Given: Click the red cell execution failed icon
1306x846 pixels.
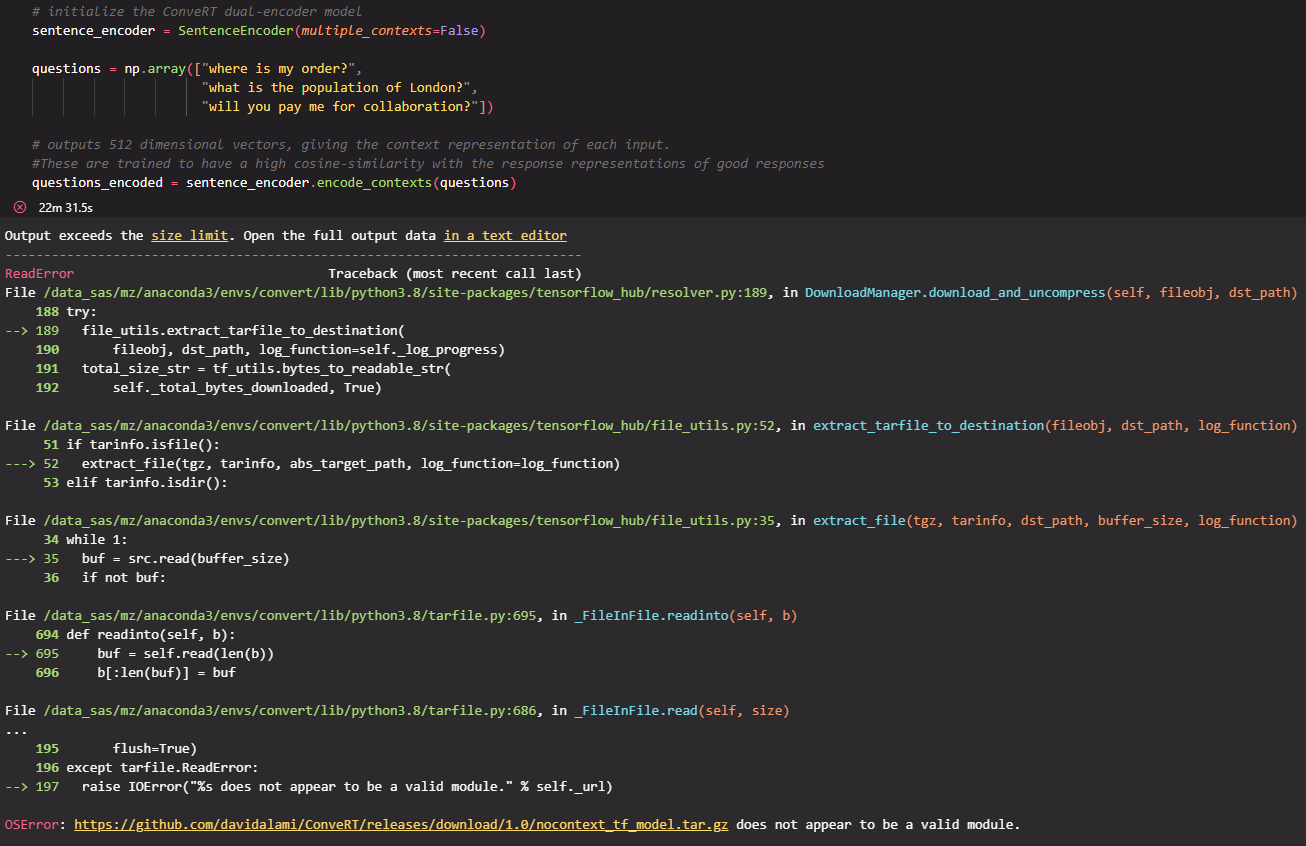Looking at the screenshot, I should [20, 207].
